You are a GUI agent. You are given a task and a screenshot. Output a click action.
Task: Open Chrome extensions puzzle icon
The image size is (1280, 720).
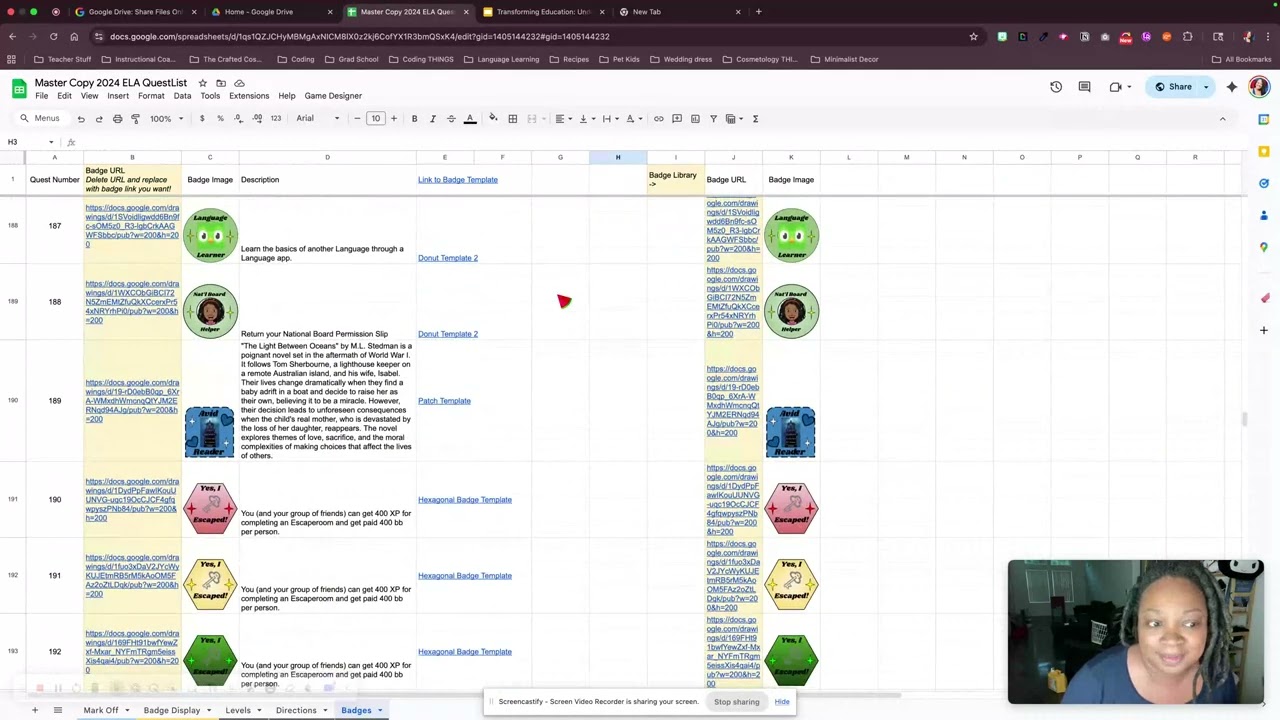pos(1188,37)
